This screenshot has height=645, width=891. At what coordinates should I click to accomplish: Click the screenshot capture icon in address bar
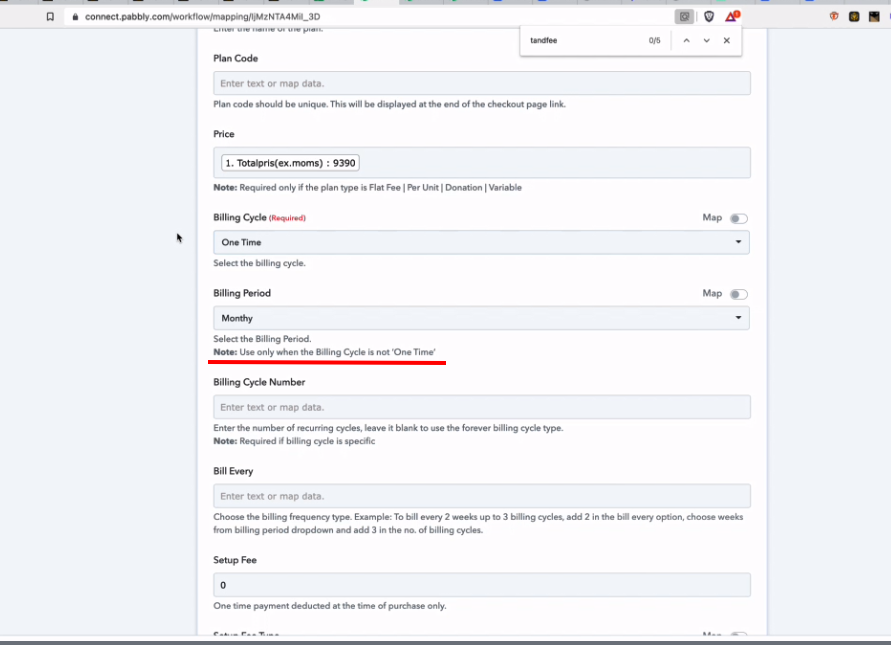(x=684, y=17)
